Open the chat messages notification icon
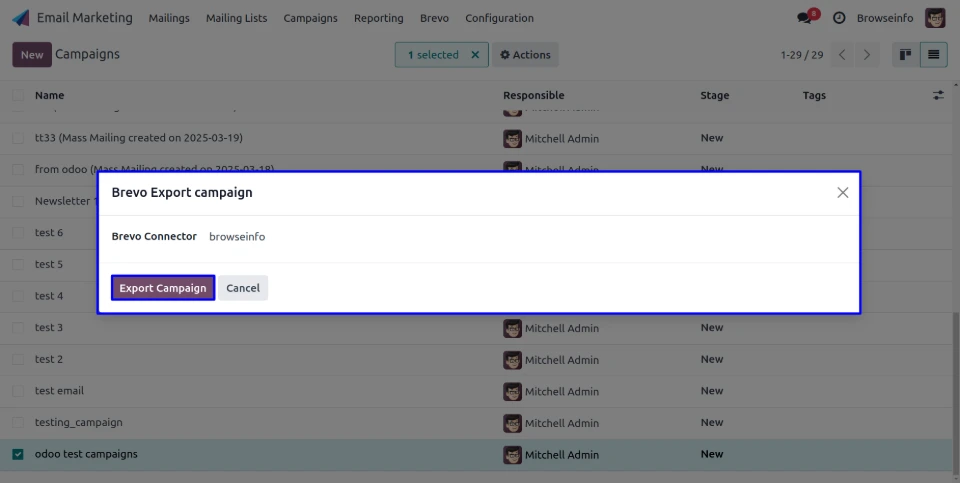 [x=805, y=18]
